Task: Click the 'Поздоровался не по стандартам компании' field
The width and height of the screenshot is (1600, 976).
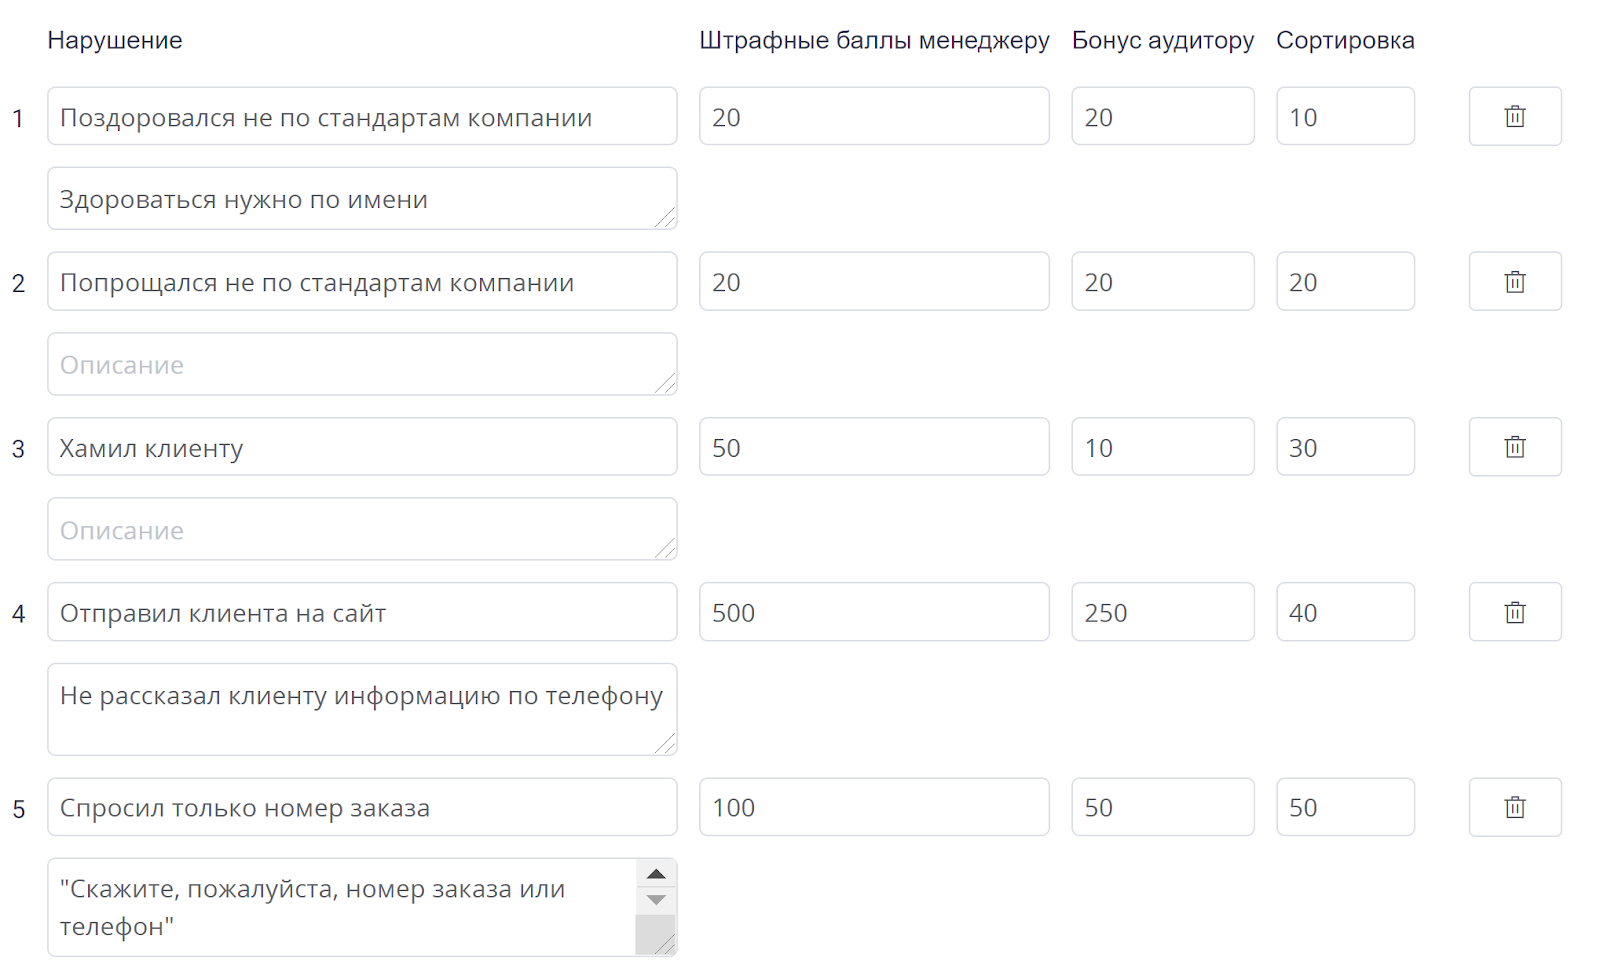Action: click(x=362, y=116)
